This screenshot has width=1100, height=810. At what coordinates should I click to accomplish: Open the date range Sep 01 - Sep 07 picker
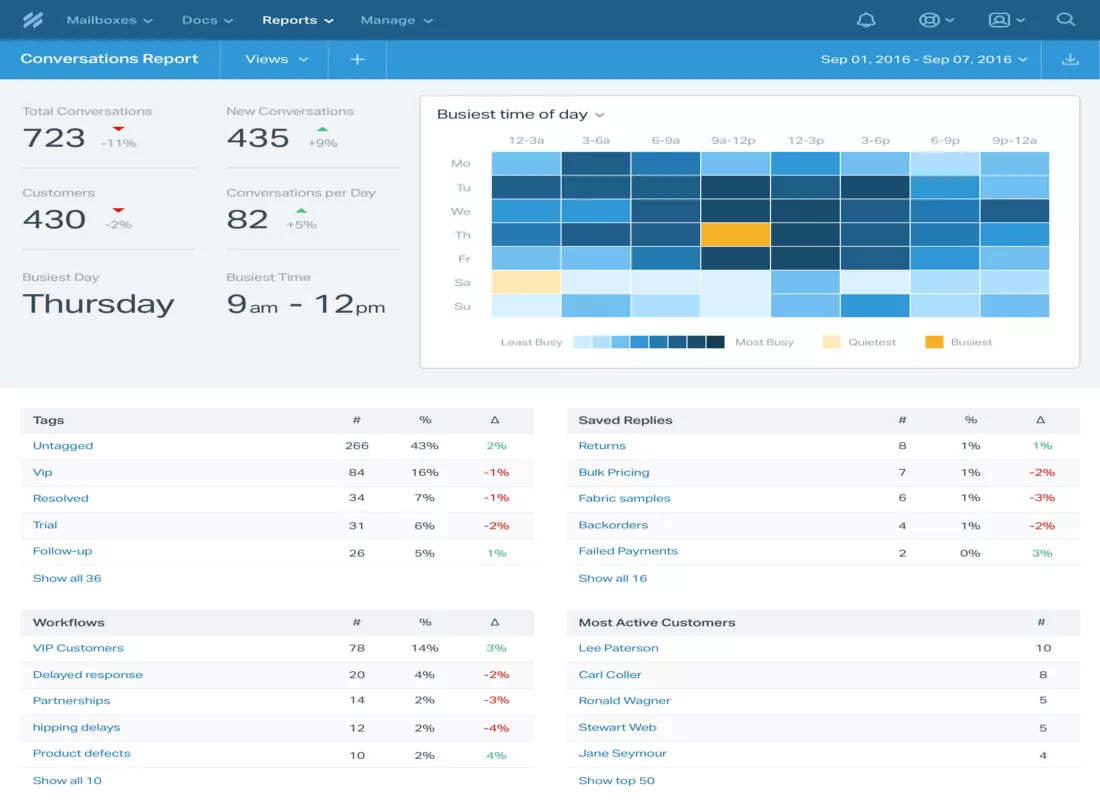[x=924, y=59]
